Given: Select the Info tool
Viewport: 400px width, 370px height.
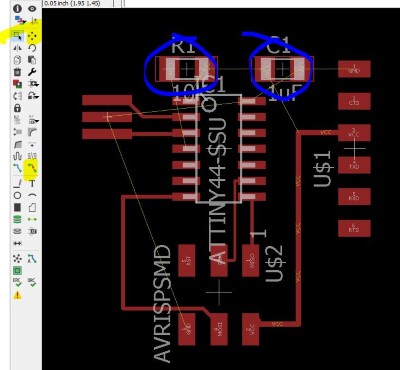Looking at the screenshot, I should click(17, 9).
